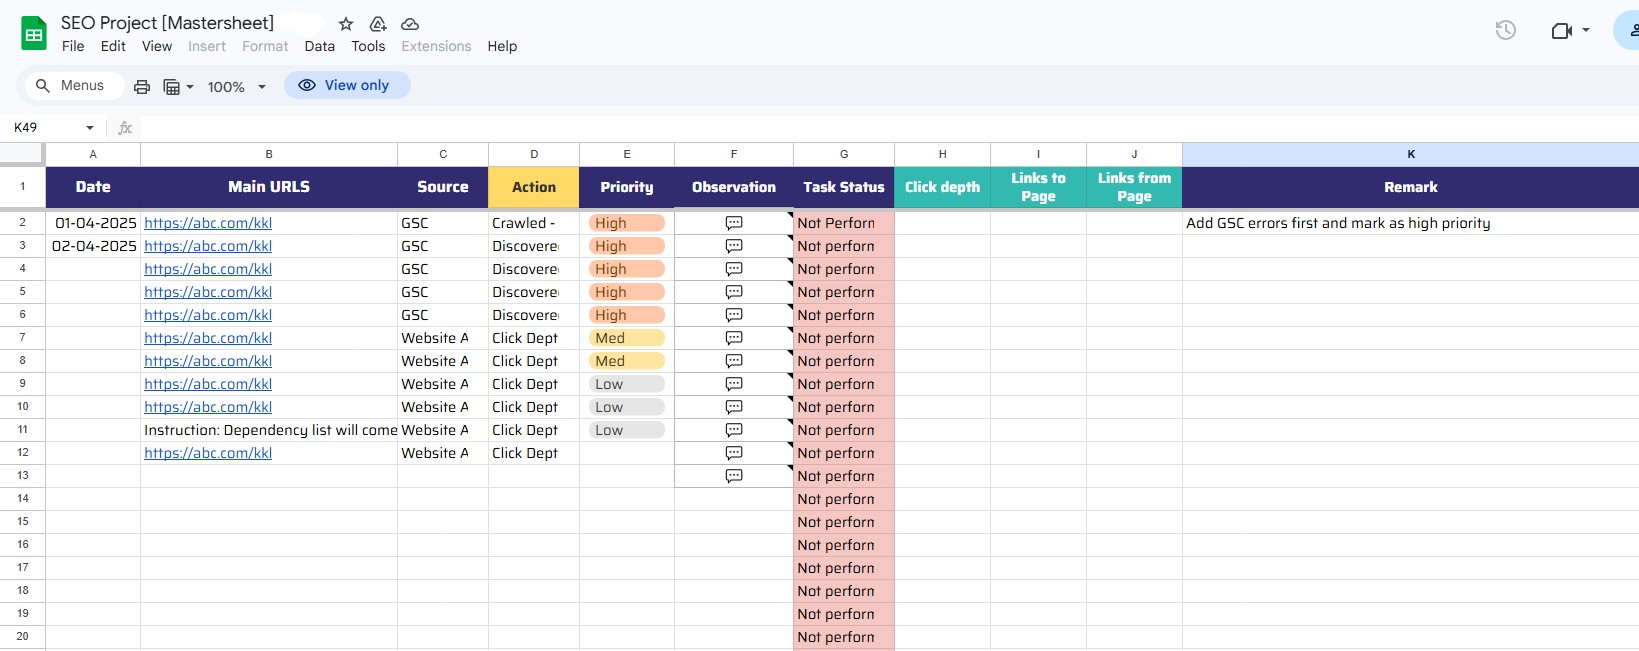The width and height of the screenshot is (1639, 651).
Task: Open the comment icon in row 3
Action: pos(734,246)
